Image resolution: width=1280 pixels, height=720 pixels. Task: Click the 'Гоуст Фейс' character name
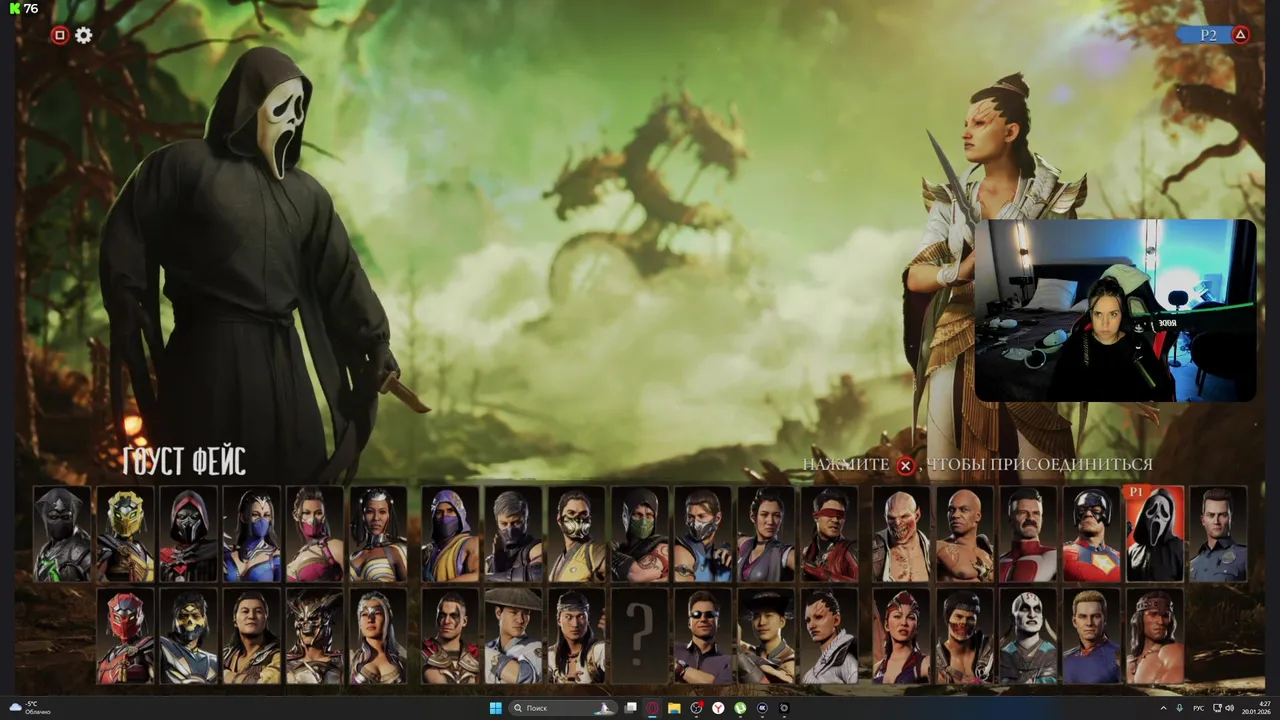[184, 461]
